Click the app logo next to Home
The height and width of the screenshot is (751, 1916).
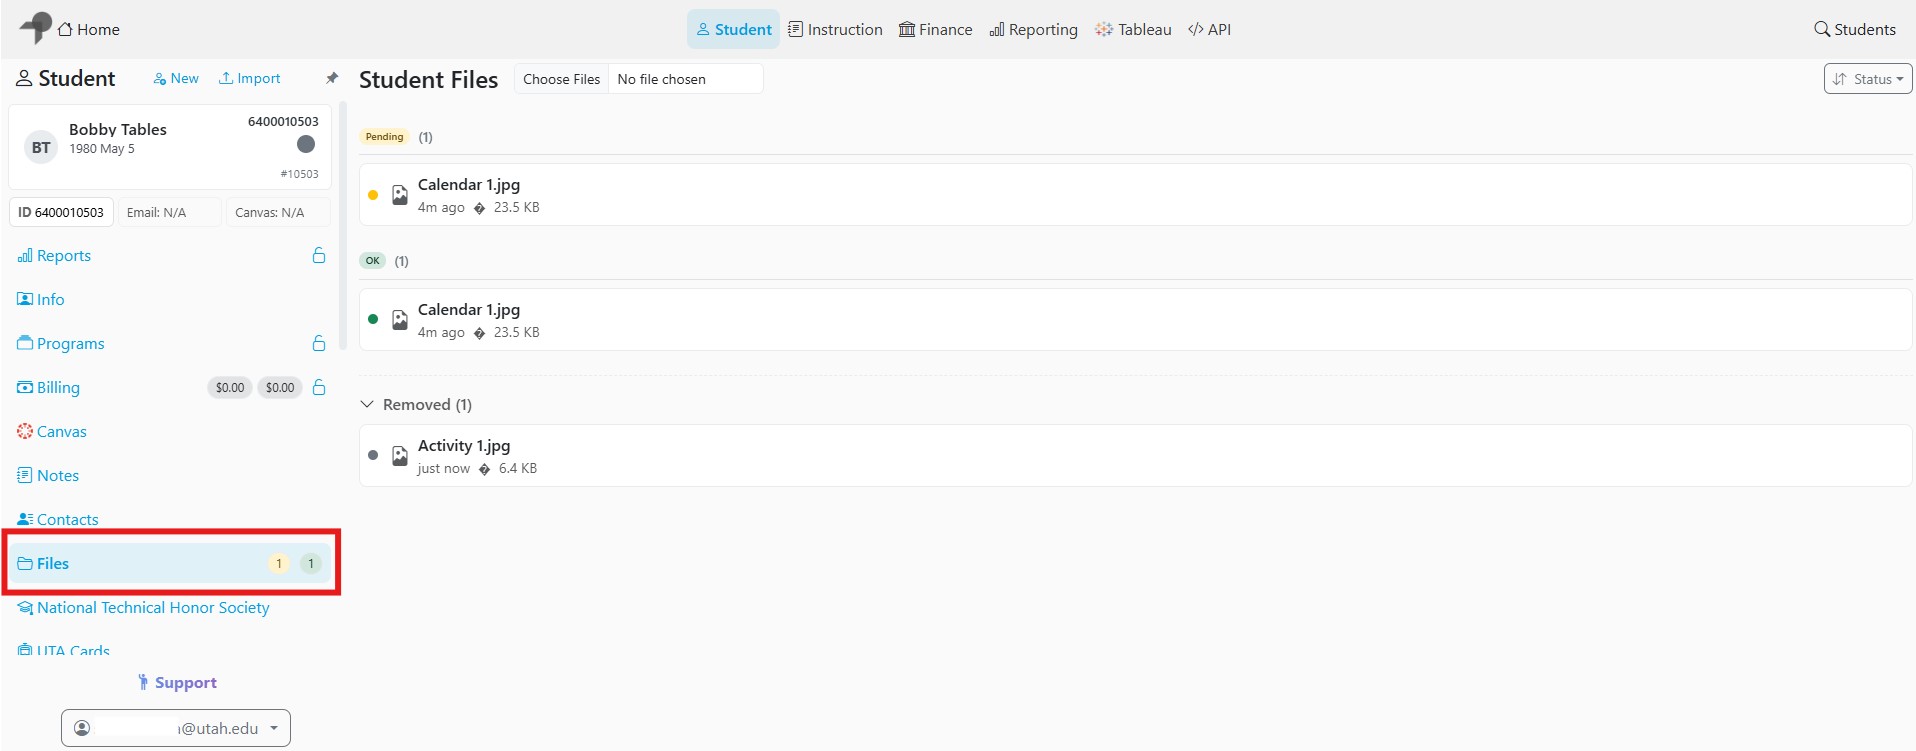point(36,27)
